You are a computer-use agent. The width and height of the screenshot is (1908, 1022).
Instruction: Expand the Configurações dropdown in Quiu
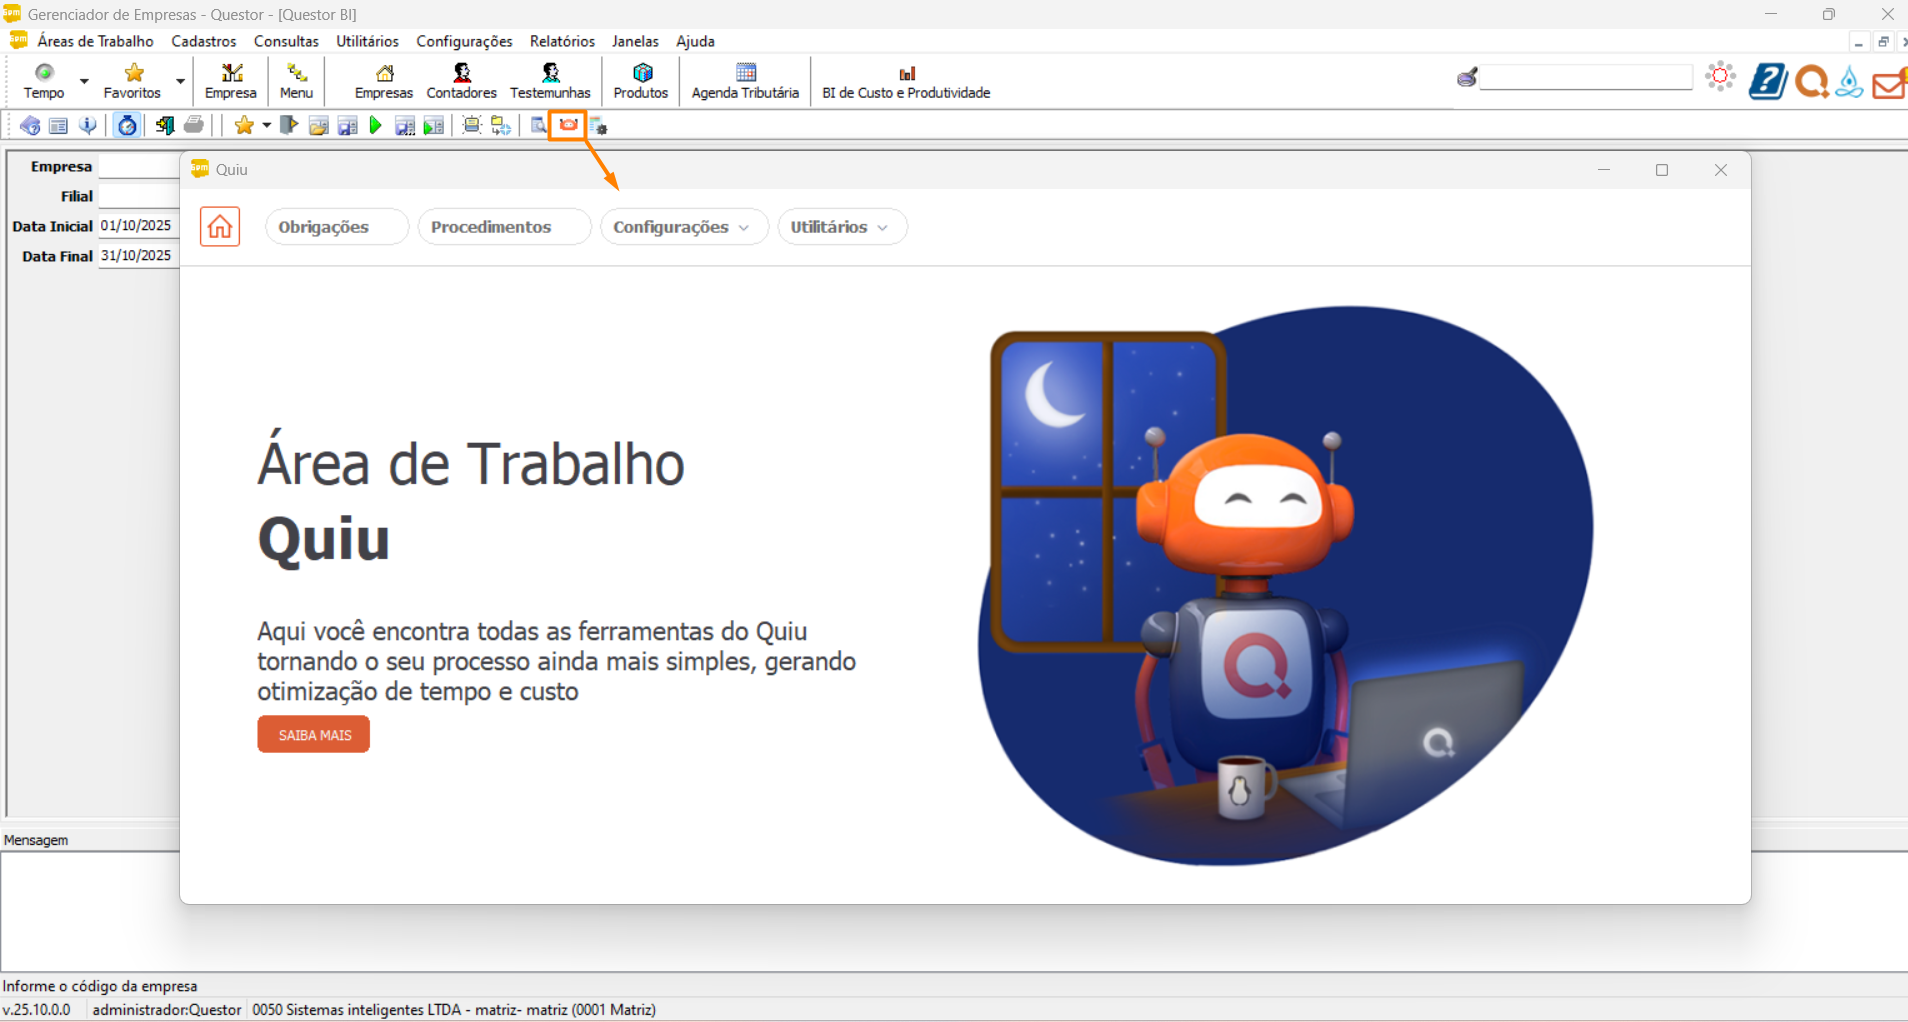tap(683, 227)
